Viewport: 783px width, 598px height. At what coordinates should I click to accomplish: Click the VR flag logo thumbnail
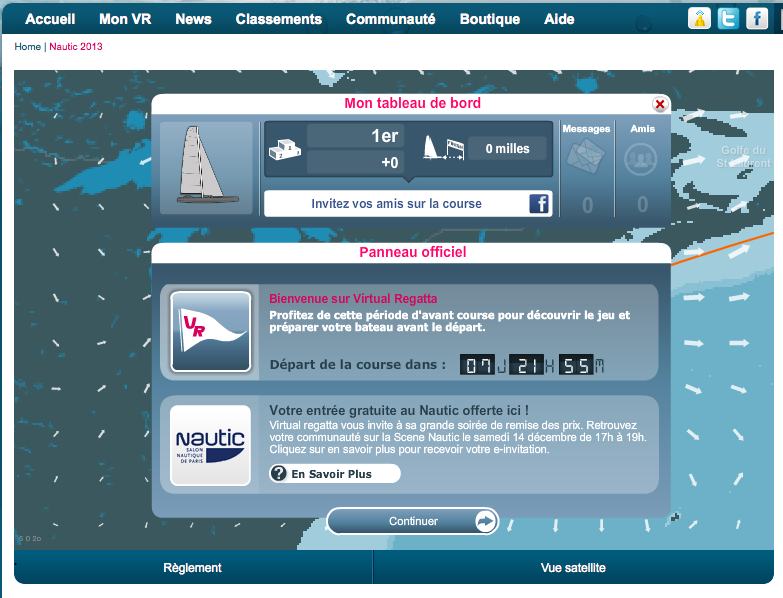pyautogui.click(x=211, y=331)
